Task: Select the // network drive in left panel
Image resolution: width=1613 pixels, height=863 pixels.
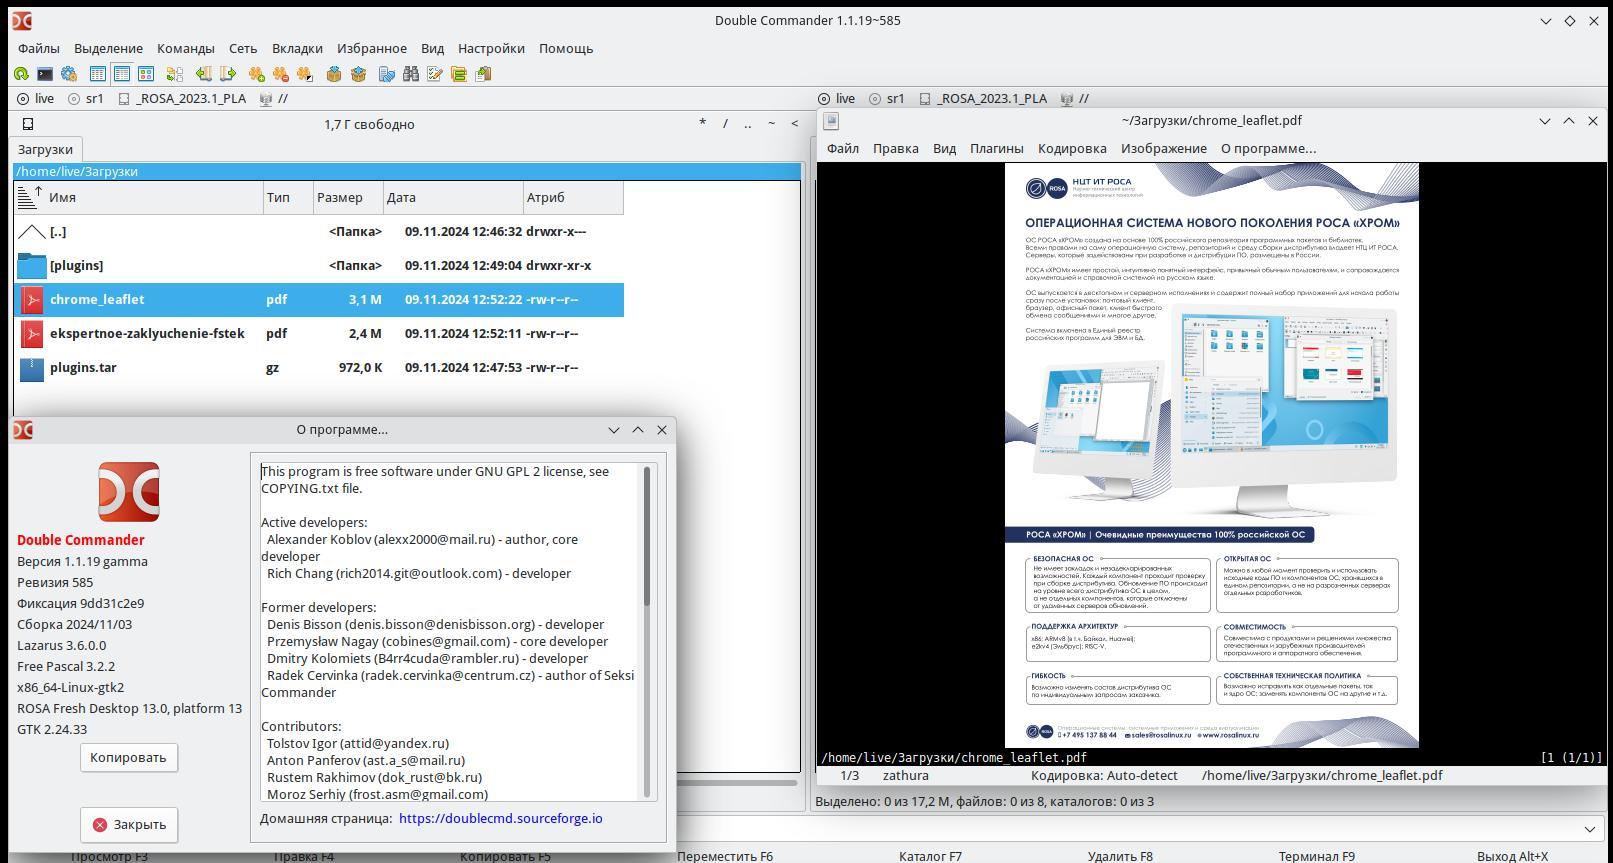Action: (x=274, y=99)
